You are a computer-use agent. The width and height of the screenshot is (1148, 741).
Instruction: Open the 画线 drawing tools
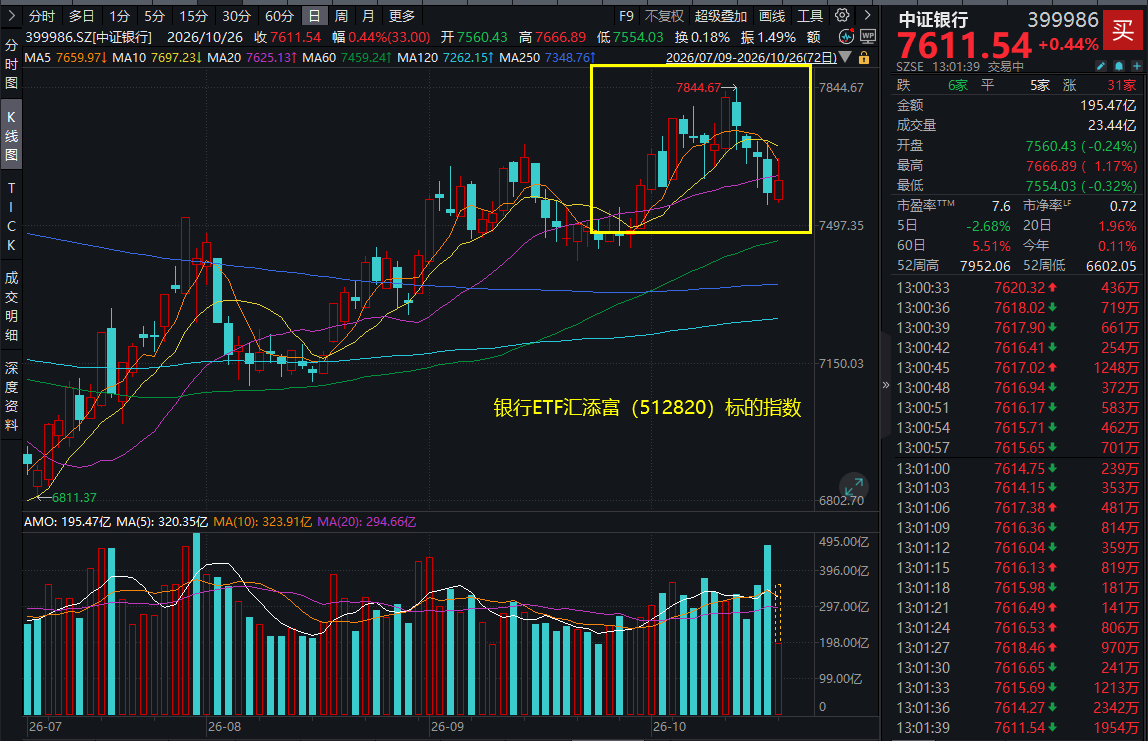772,16
